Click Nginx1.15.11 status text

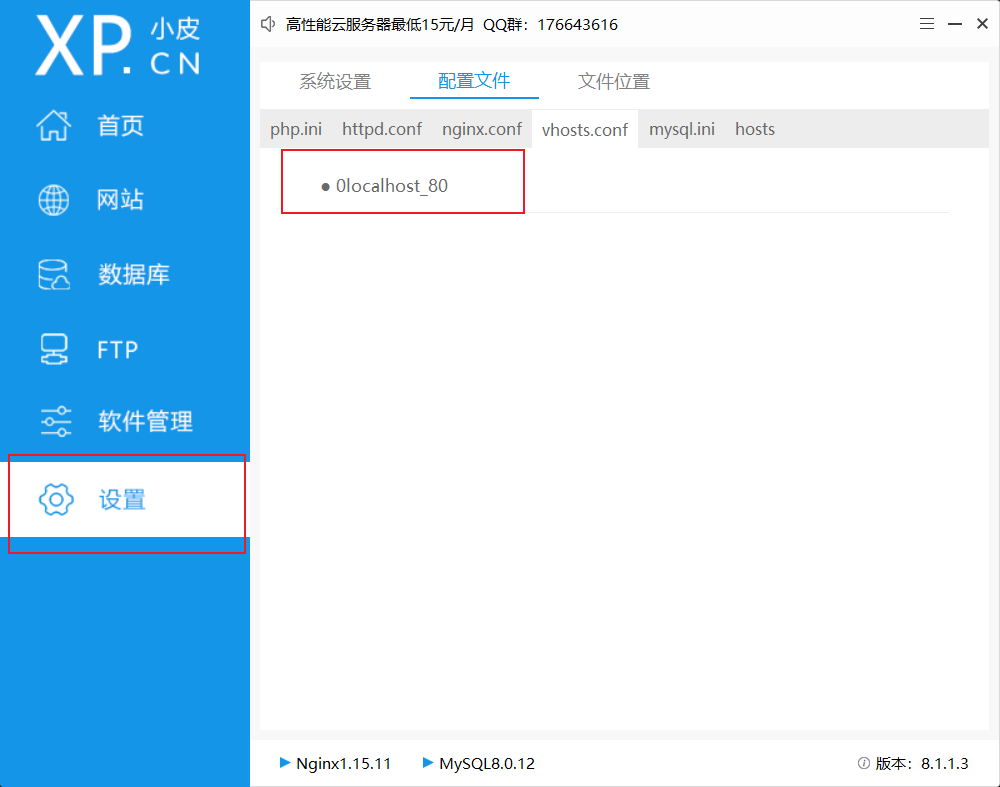[x=344, y=763]
